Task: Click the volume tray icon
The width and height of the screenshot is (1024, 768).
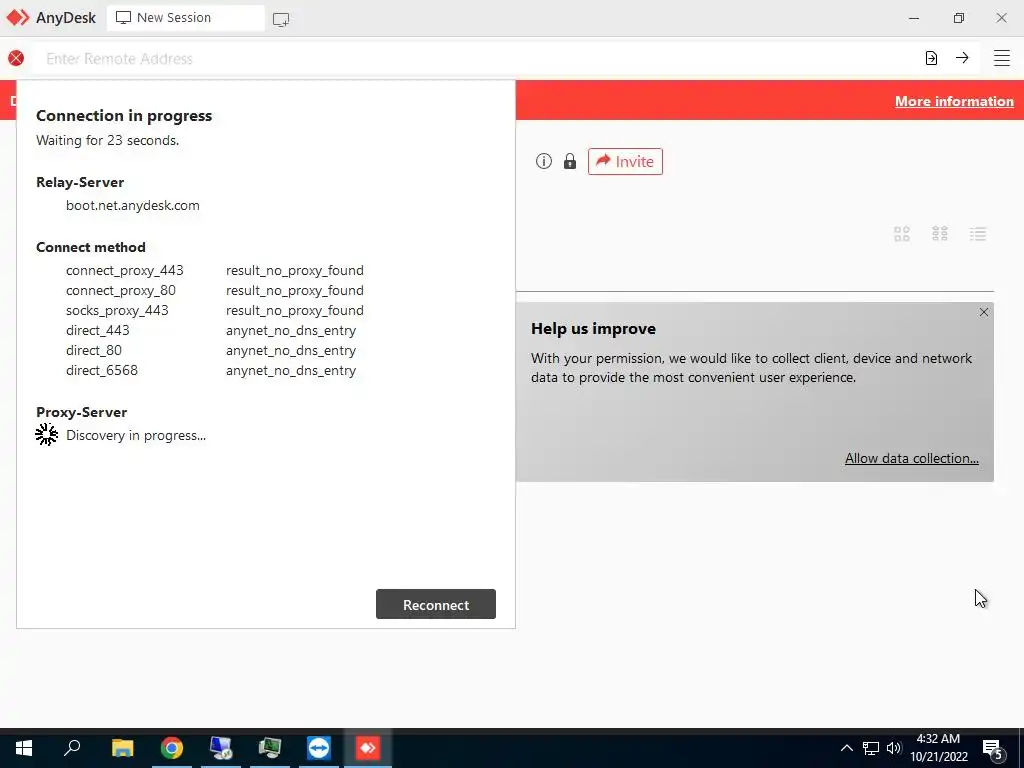Action: coord(894,748)
